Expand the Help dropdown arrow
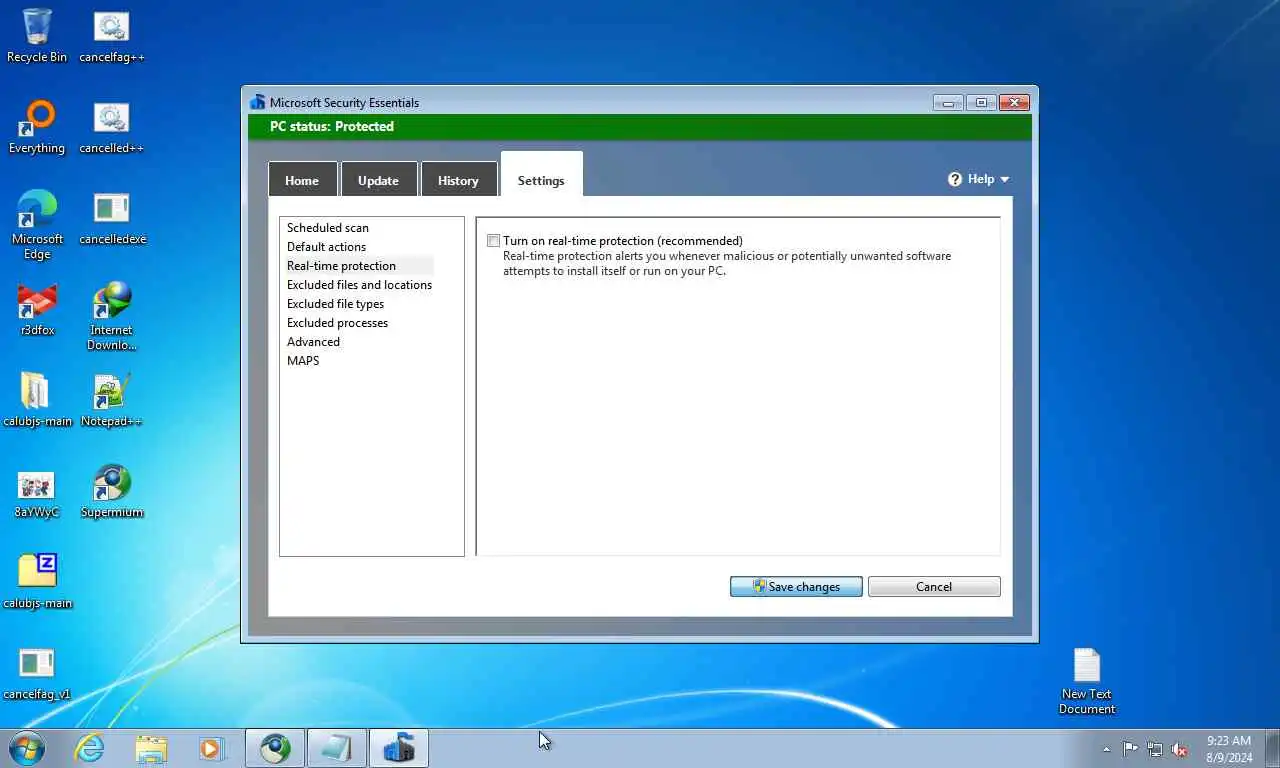1280x768 pixels. click(x=1004, y=180)
